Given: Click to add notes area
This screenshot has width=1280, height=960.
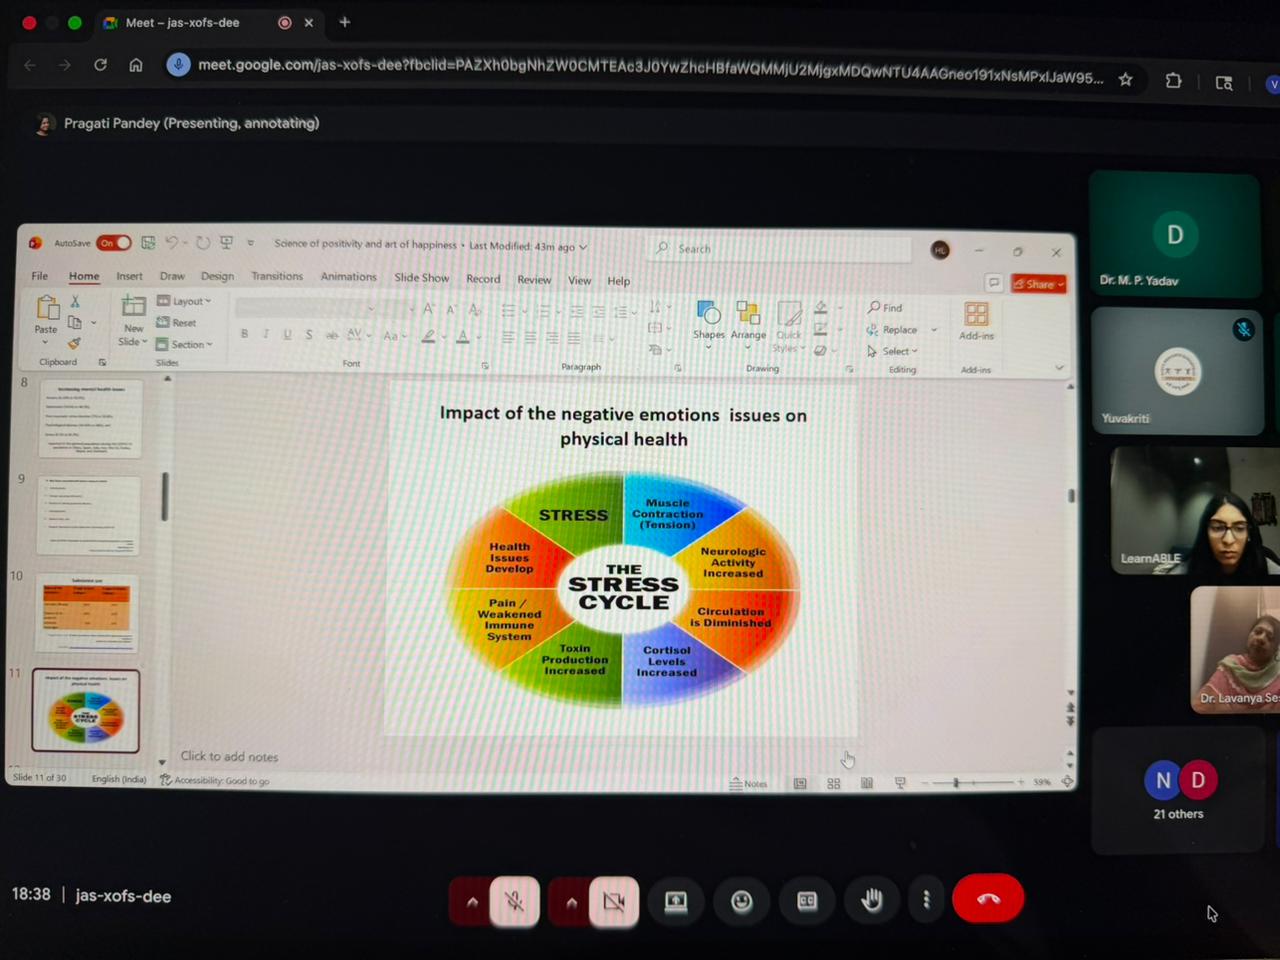Looking at the screenshot, I should point(229,757).
